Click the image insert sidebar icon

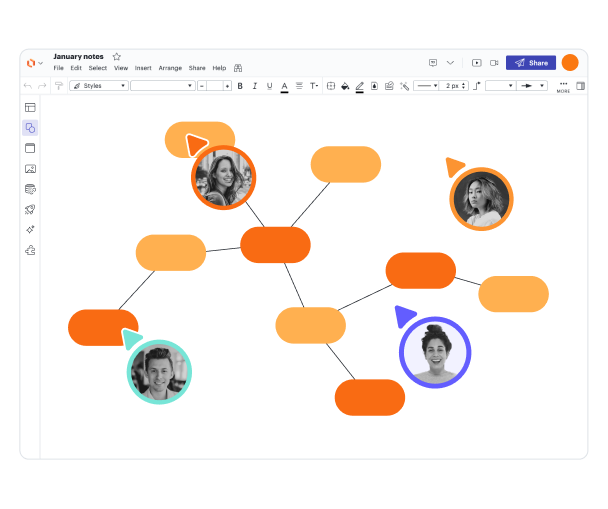[30, 168]
